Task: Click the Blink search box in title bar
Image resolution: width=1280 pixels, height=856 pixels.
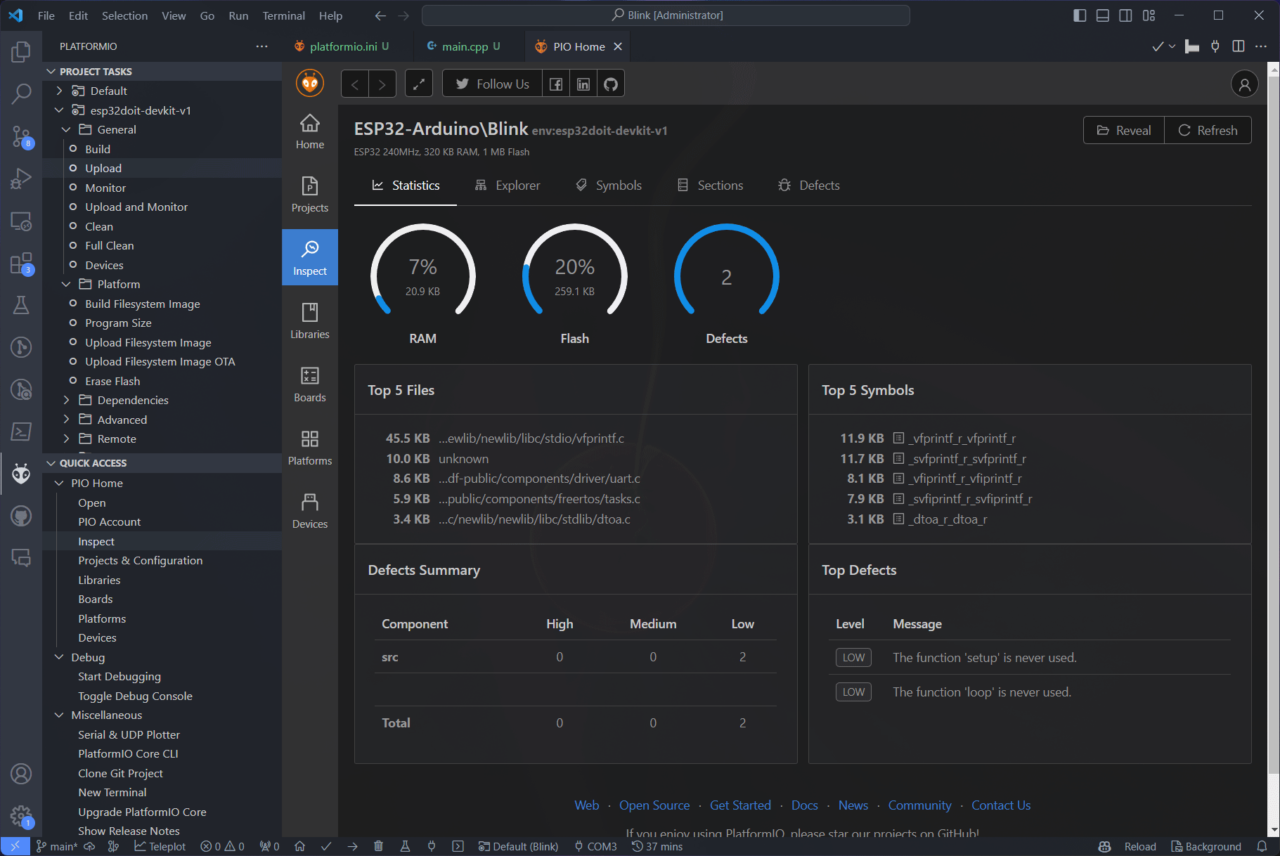Action: pos(665,16)
